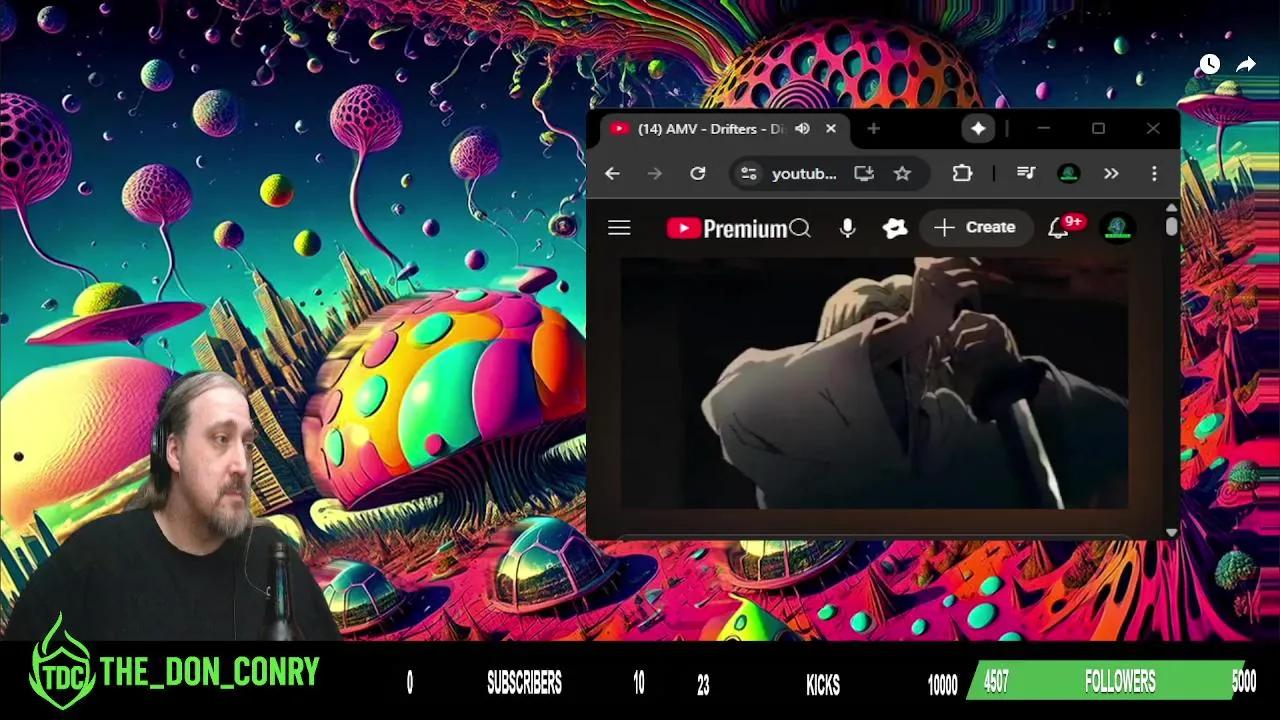Bookmark this page with the star
Screen dimensions: 1280x720
point(902,173)
